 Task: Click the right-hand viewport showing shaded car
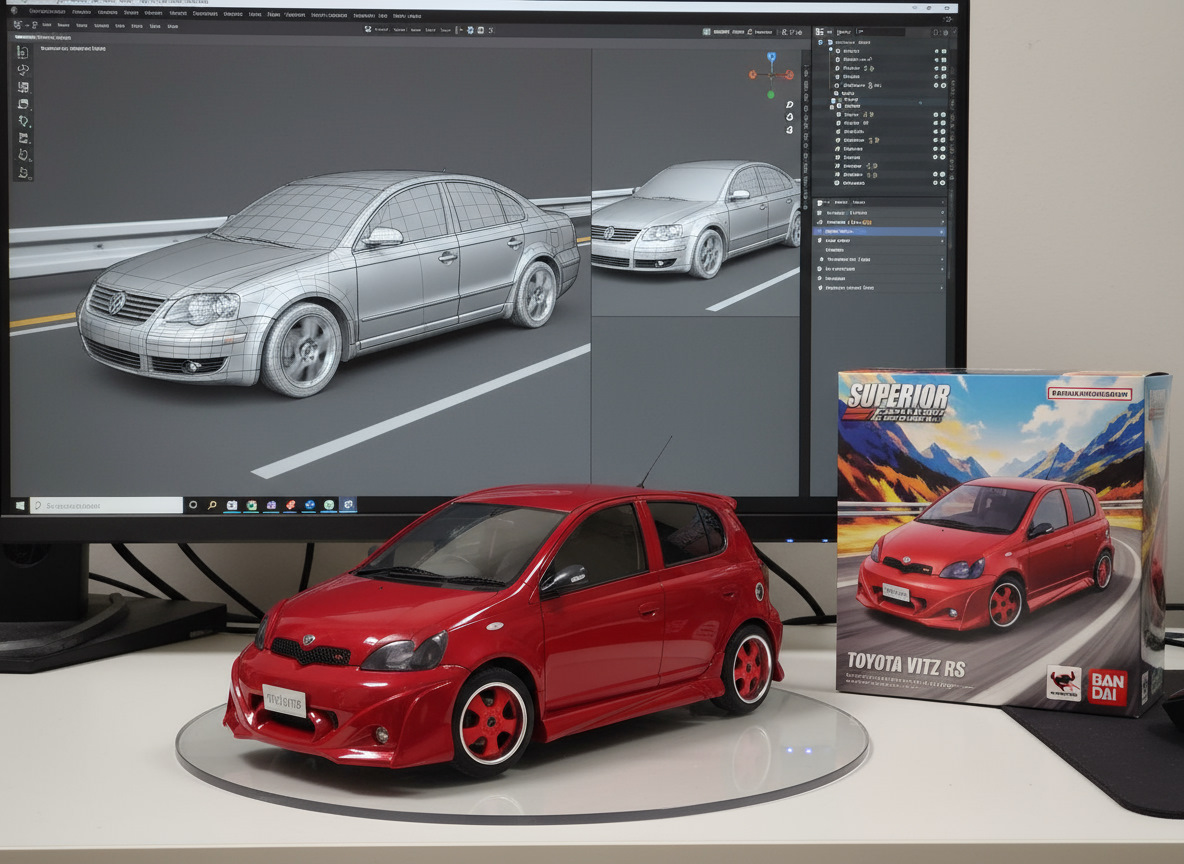[x=695, y=183]
